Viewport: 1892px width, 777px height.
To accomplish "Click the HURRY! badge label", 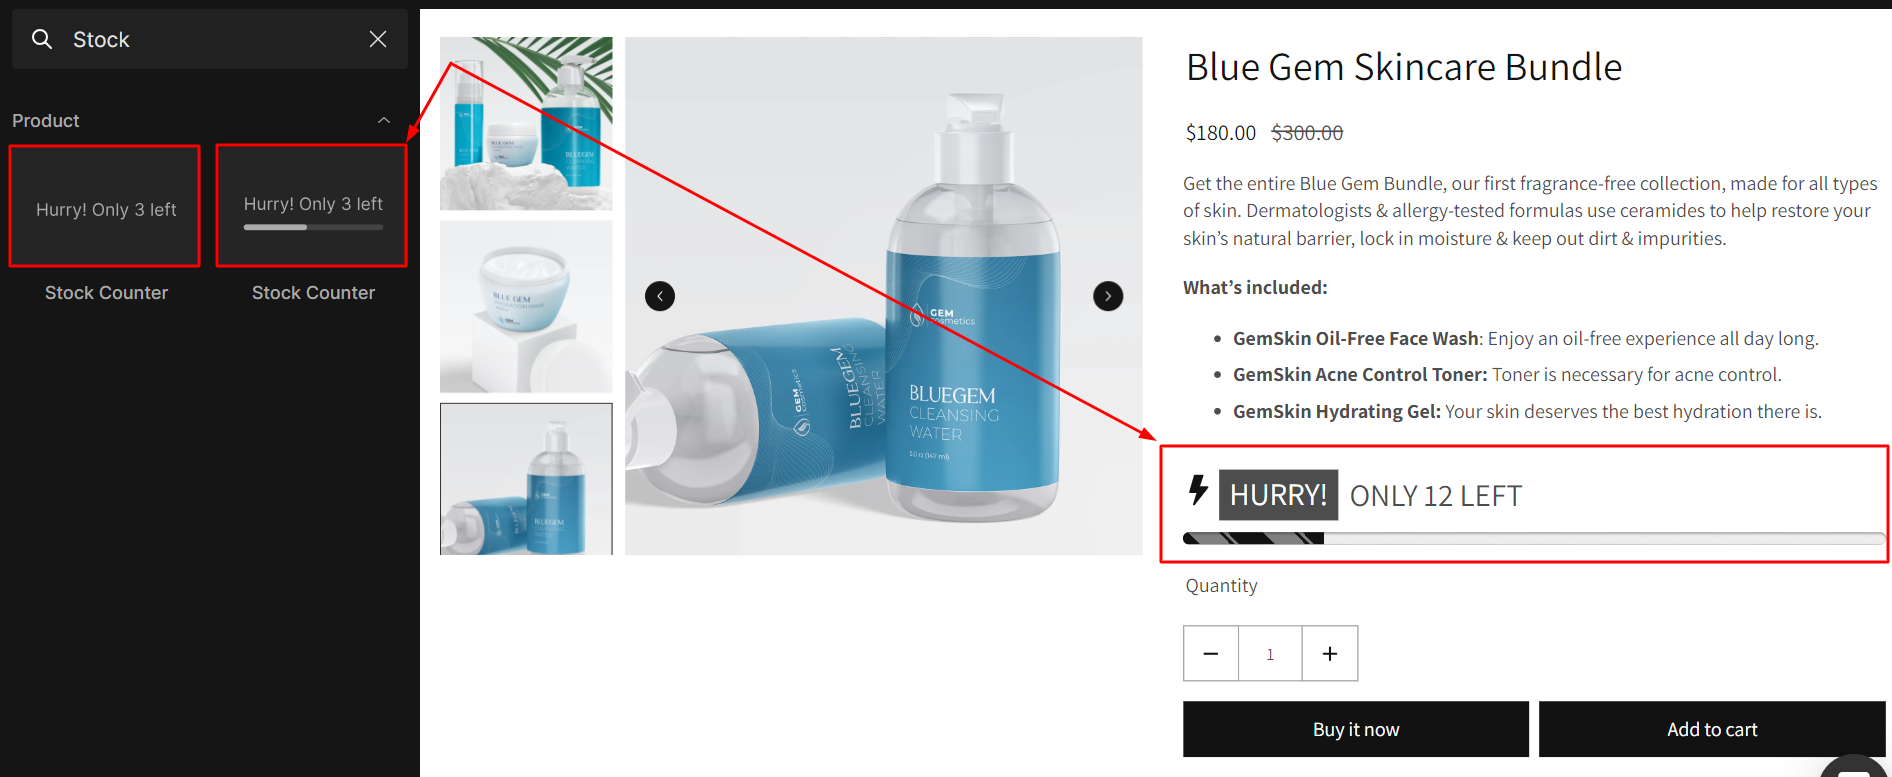I will [x=1278, y=495].
